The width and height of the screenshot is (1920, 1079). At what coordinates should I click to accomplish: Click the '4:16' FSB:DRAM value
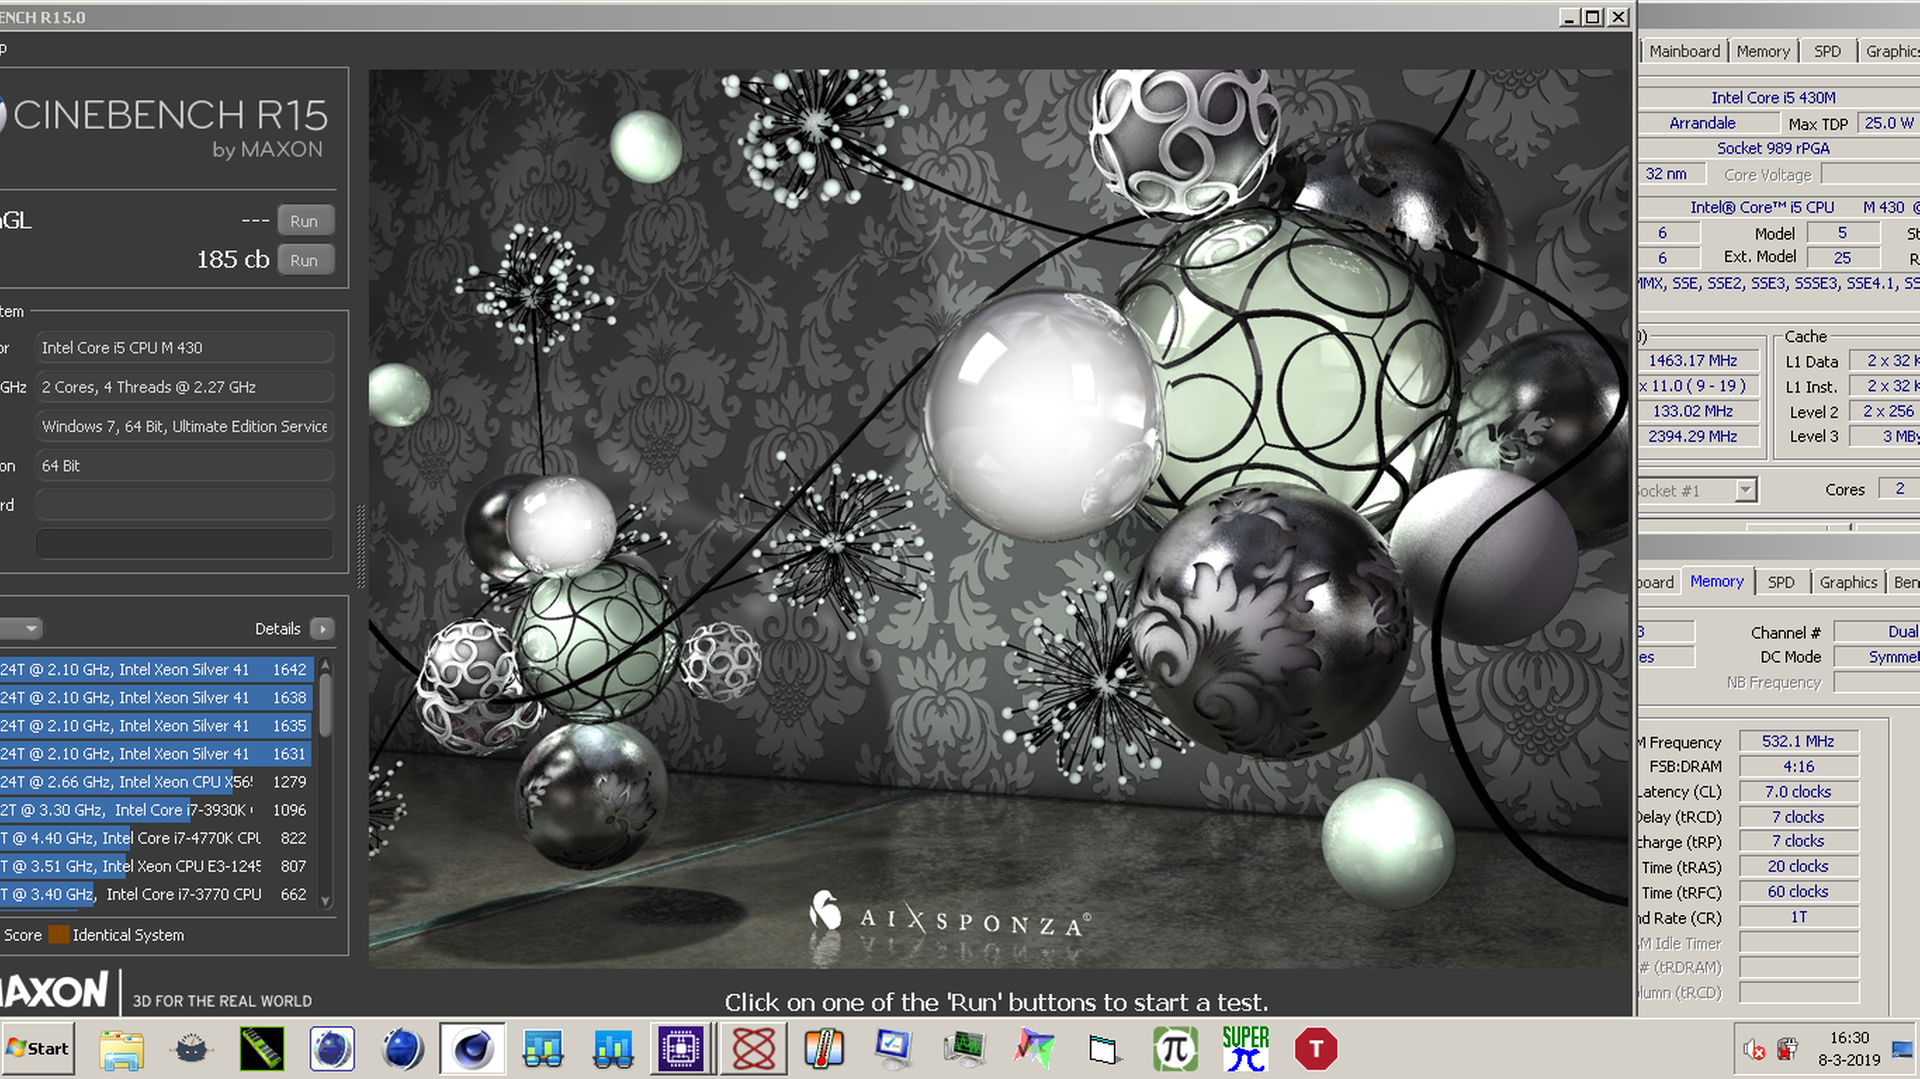pos(1798,767)
